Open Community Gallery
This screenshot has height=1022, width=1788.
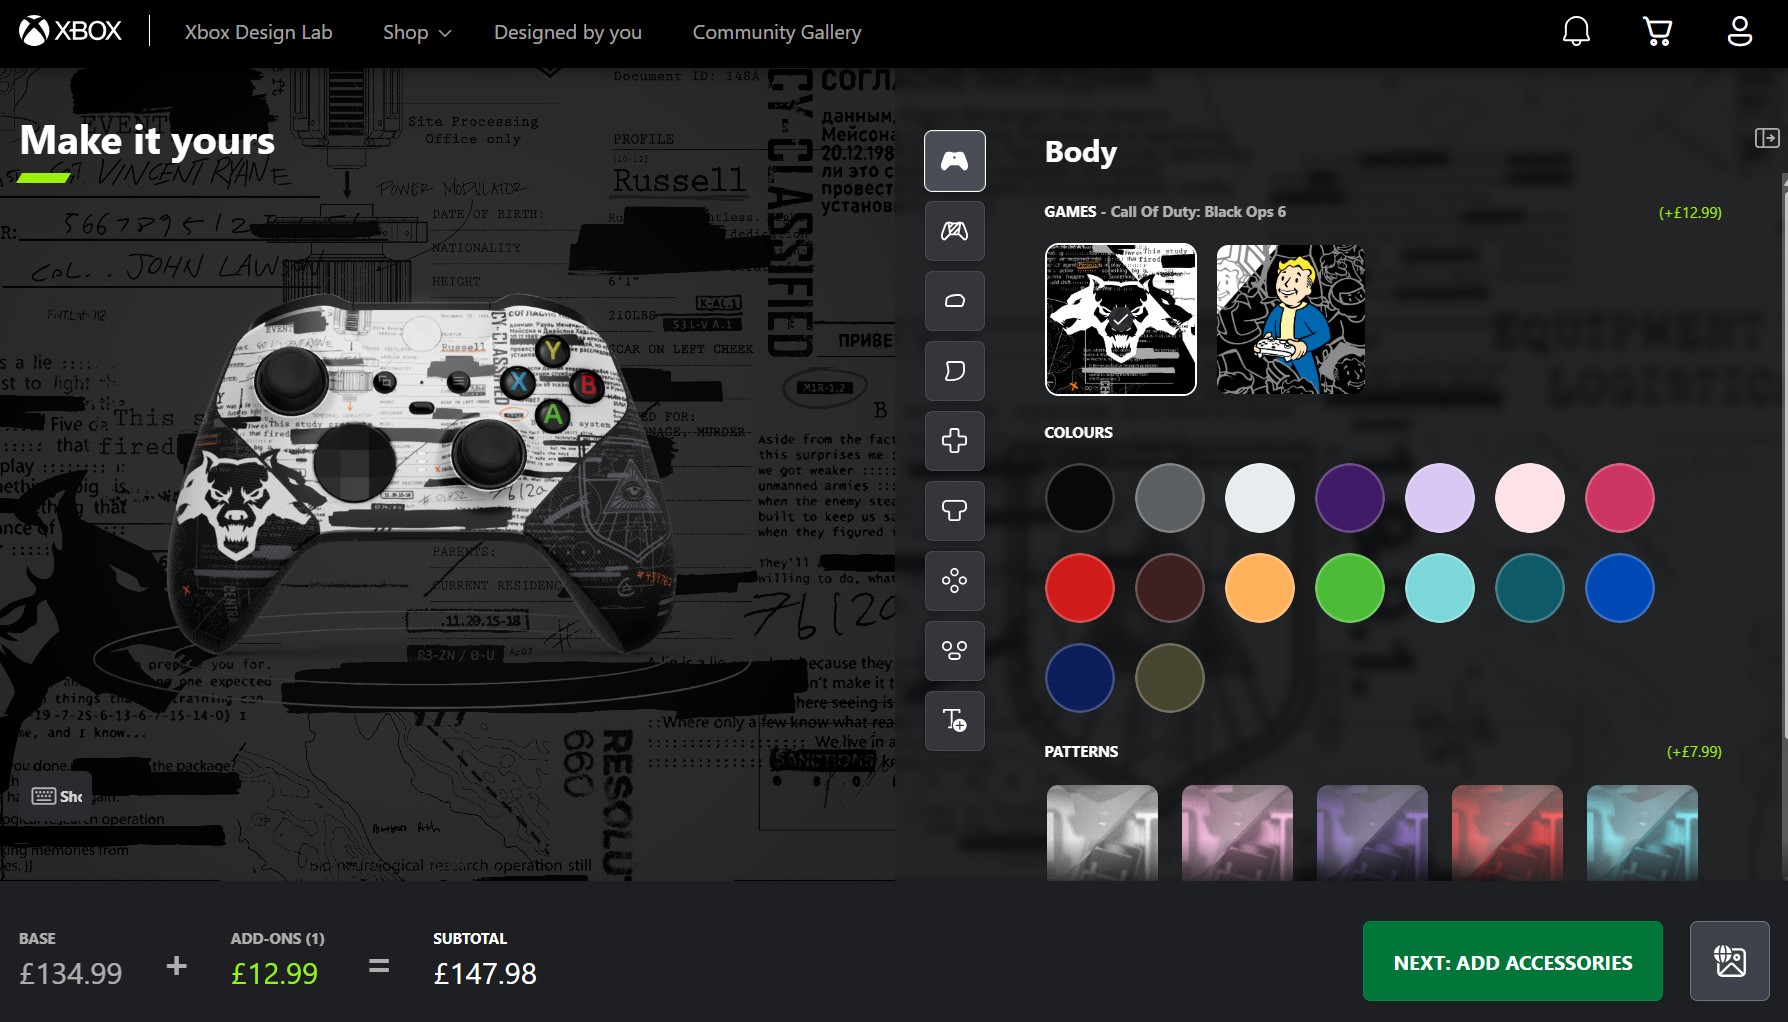tap(777, 32)
